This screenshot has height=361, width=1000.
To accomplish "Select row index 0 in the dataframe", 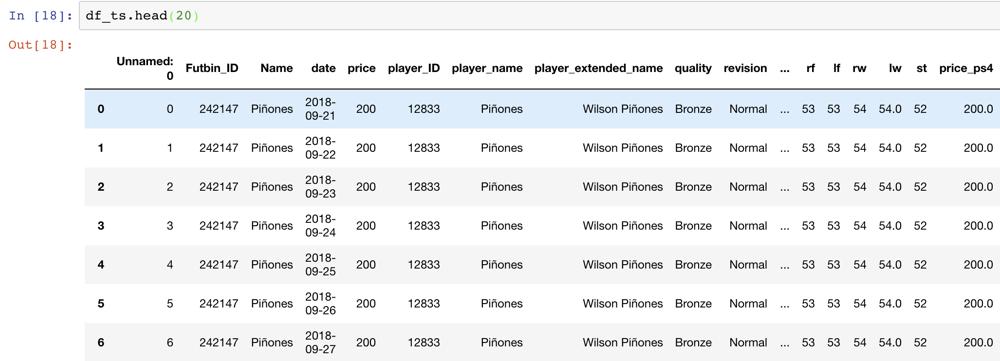I will tap(101, 109).
